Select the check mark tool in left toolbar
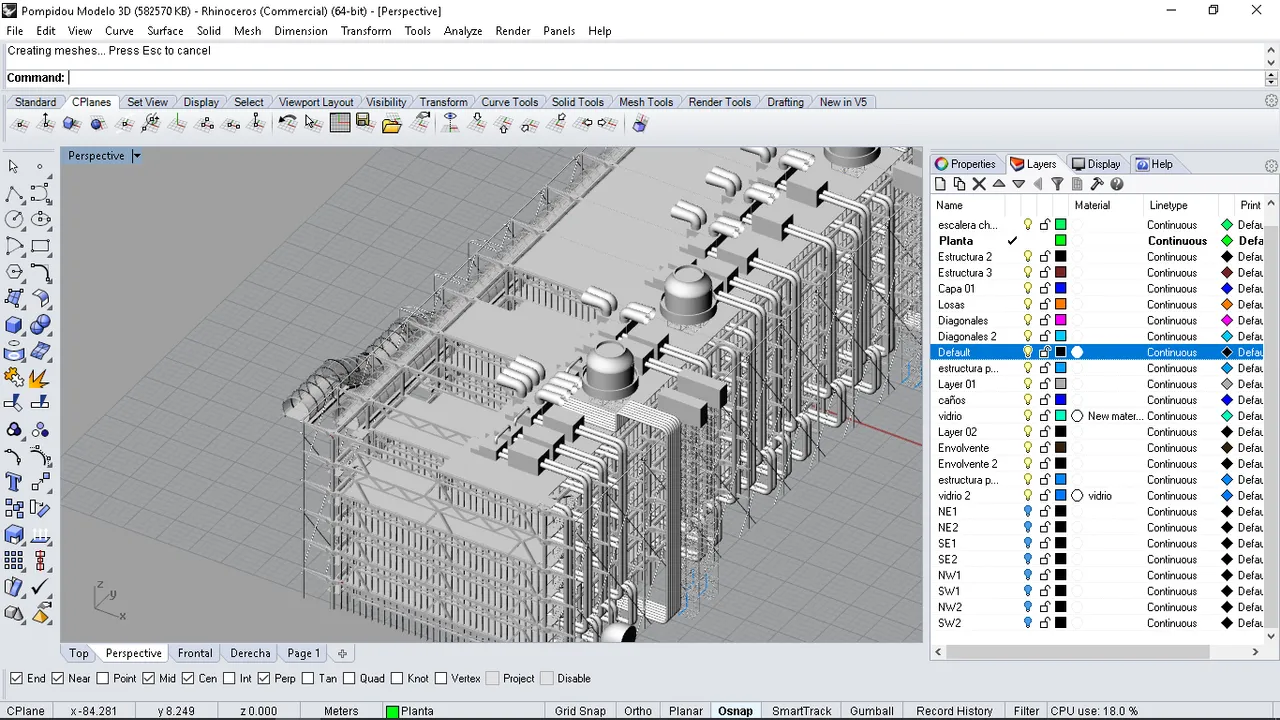 (x=40, y=588)
